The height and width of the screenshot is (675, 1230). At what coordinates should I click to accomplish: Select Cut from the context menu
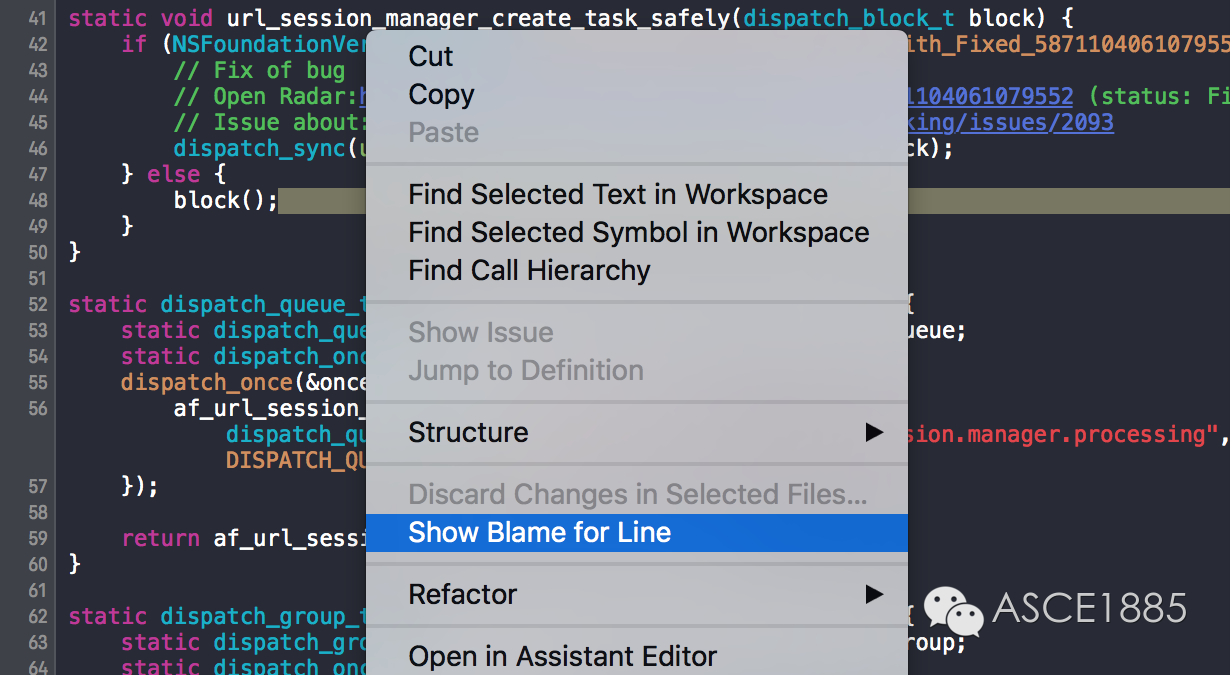point(431,57)
